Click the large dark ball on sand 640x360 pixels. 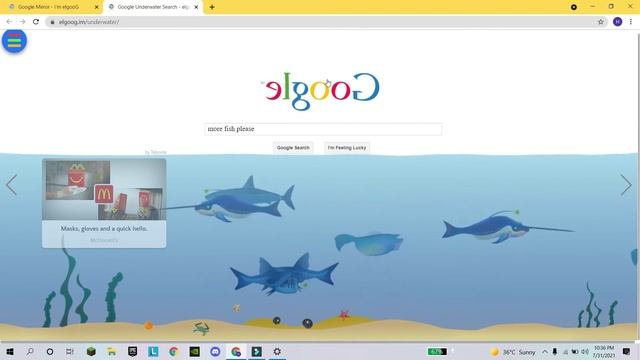click(307, 324)
